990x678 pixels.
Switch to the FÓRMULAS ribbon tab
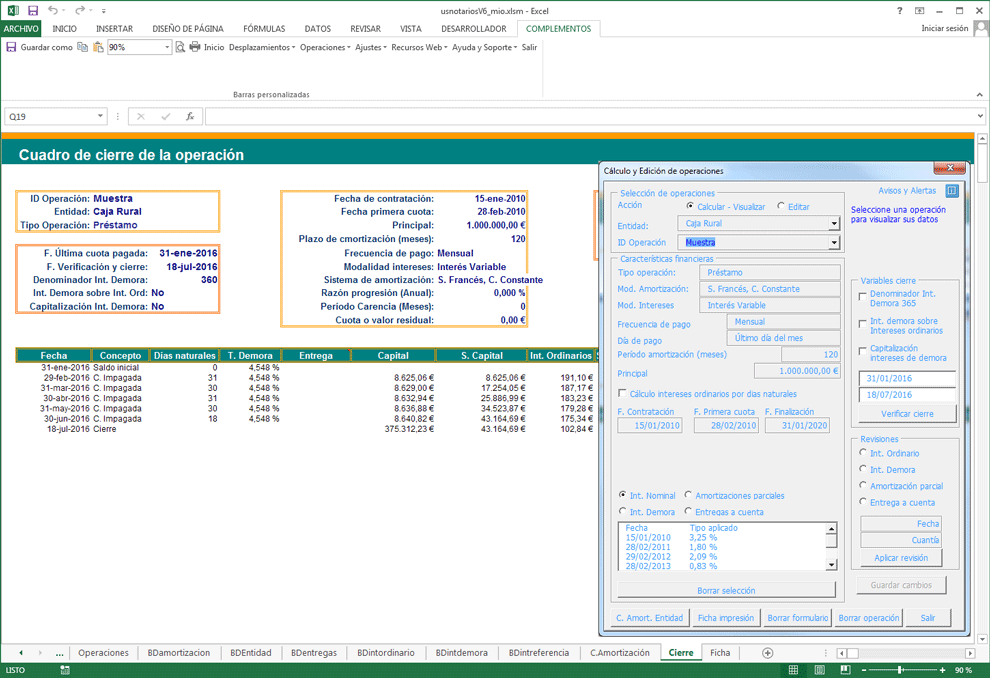click(x=264, y=28)
